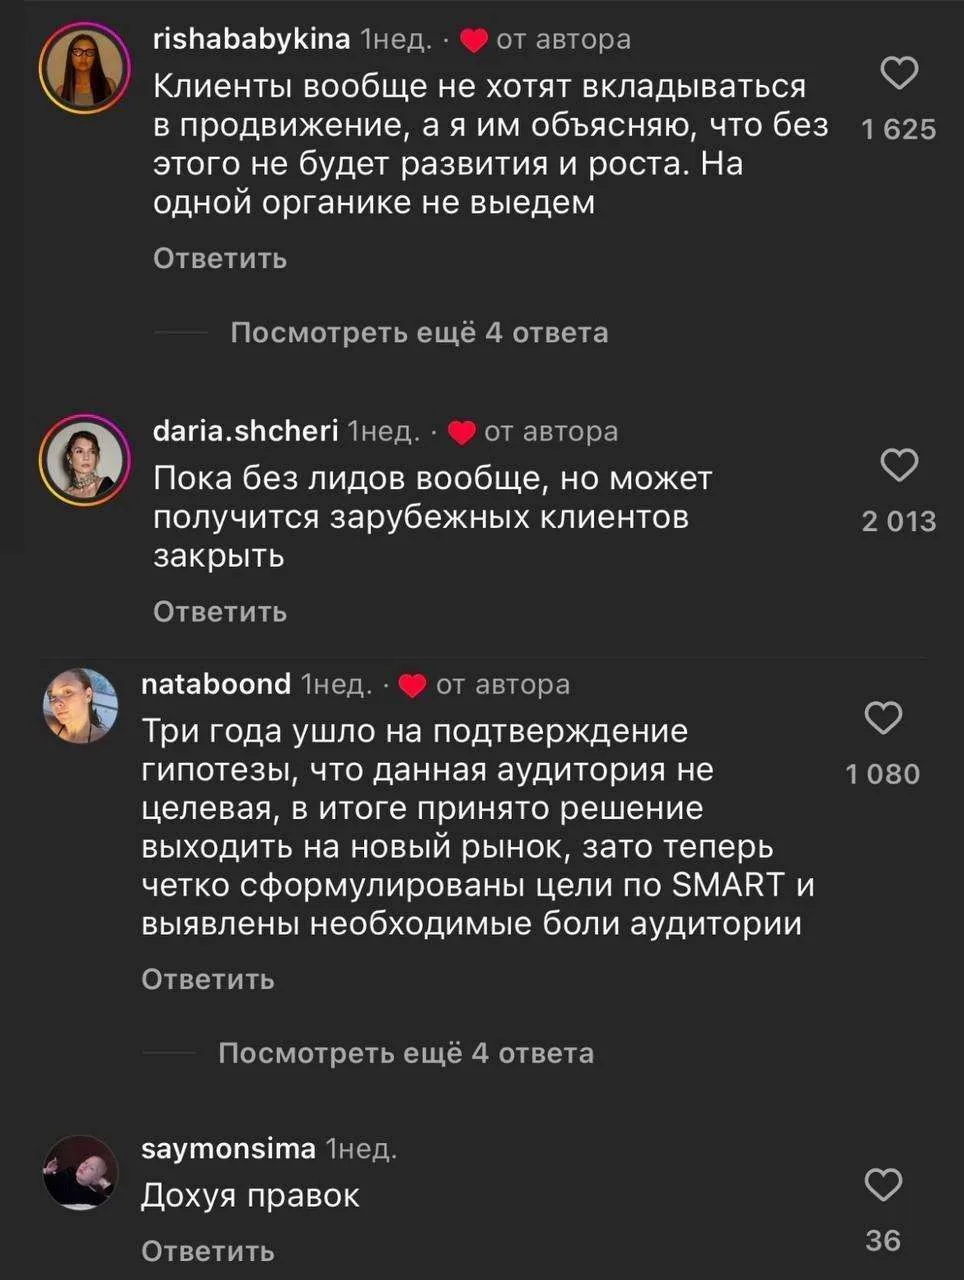Like daria.shcheri's comment with the heart icon
Image resolution: width=964 pixels, height=1280 pixels.
click(899, 465)
